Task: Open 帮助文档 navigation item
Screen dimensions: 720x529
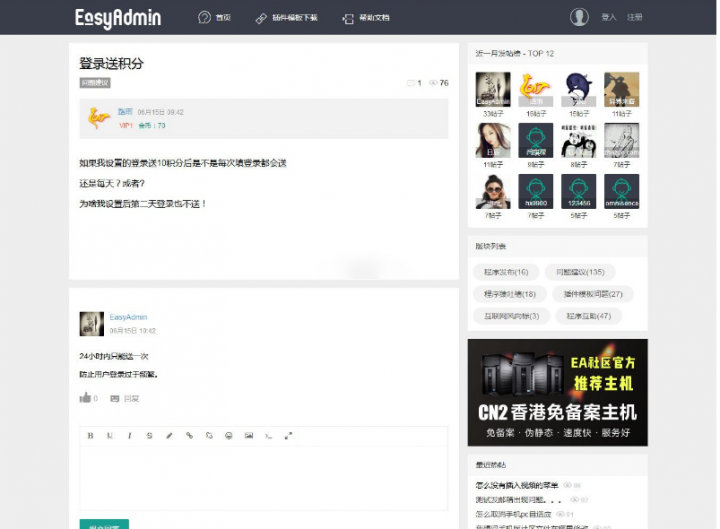Action: pyautogui.click(x=374, y=18)
